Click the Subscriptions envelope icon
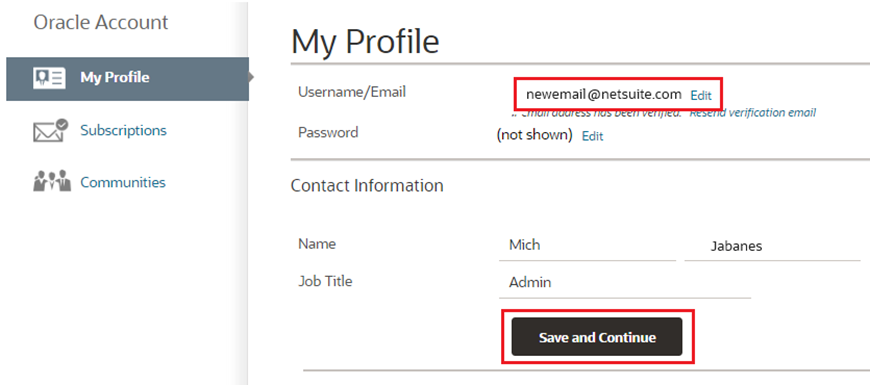Viewport: 870px width, 385px height. (x=50, y=130)
